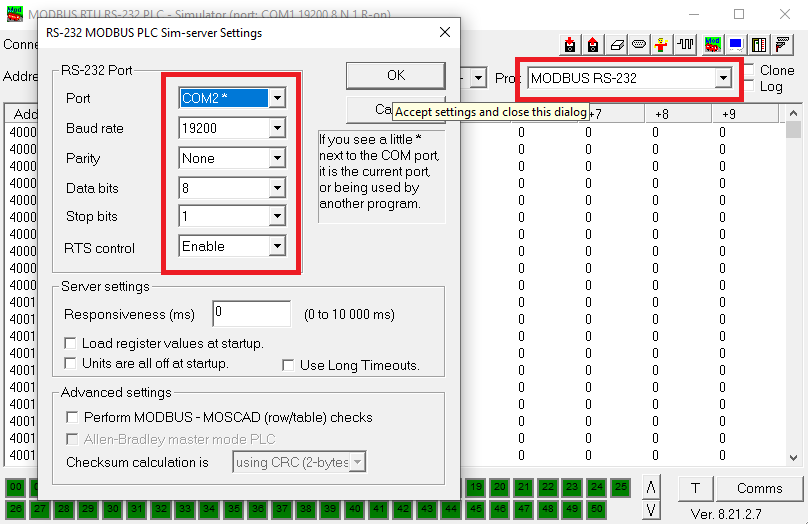Open the MODBUS RS-232 protocol dropdown
This screenshot has height=524, width=808.
click(723, 78)
